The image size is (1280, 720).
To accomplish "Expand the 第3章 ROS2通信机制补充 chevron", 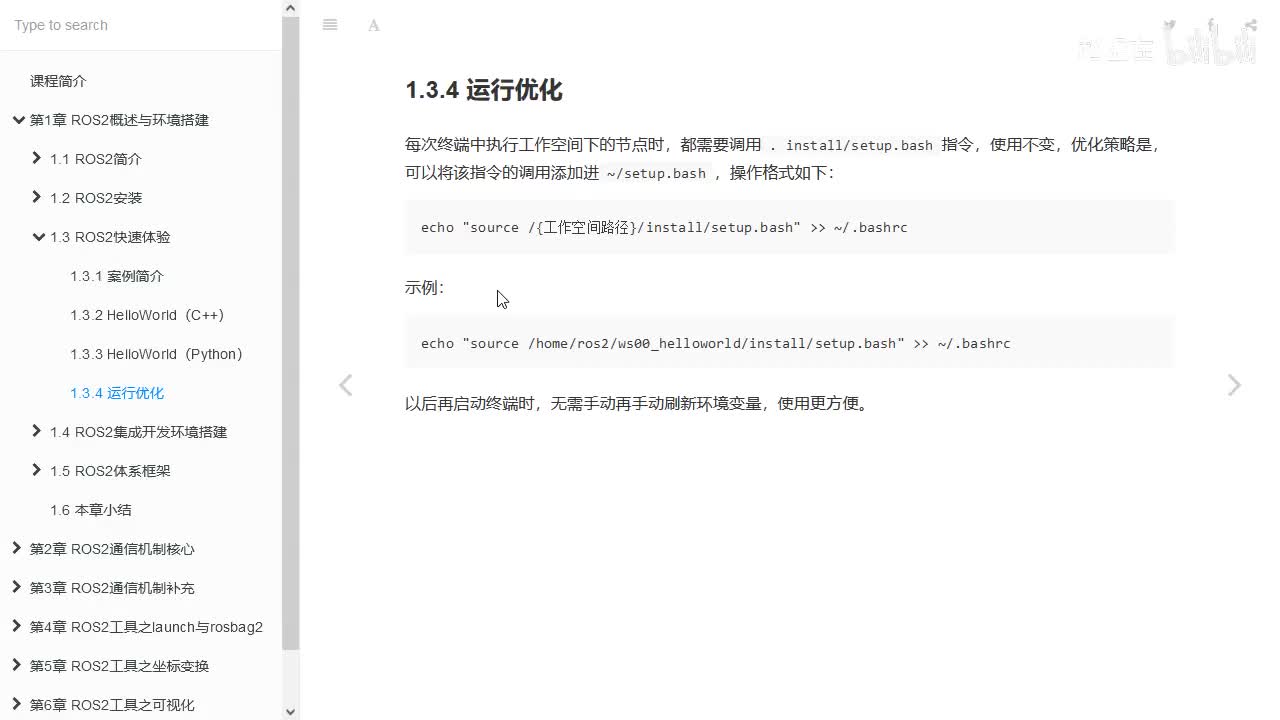I will point(17,587).
